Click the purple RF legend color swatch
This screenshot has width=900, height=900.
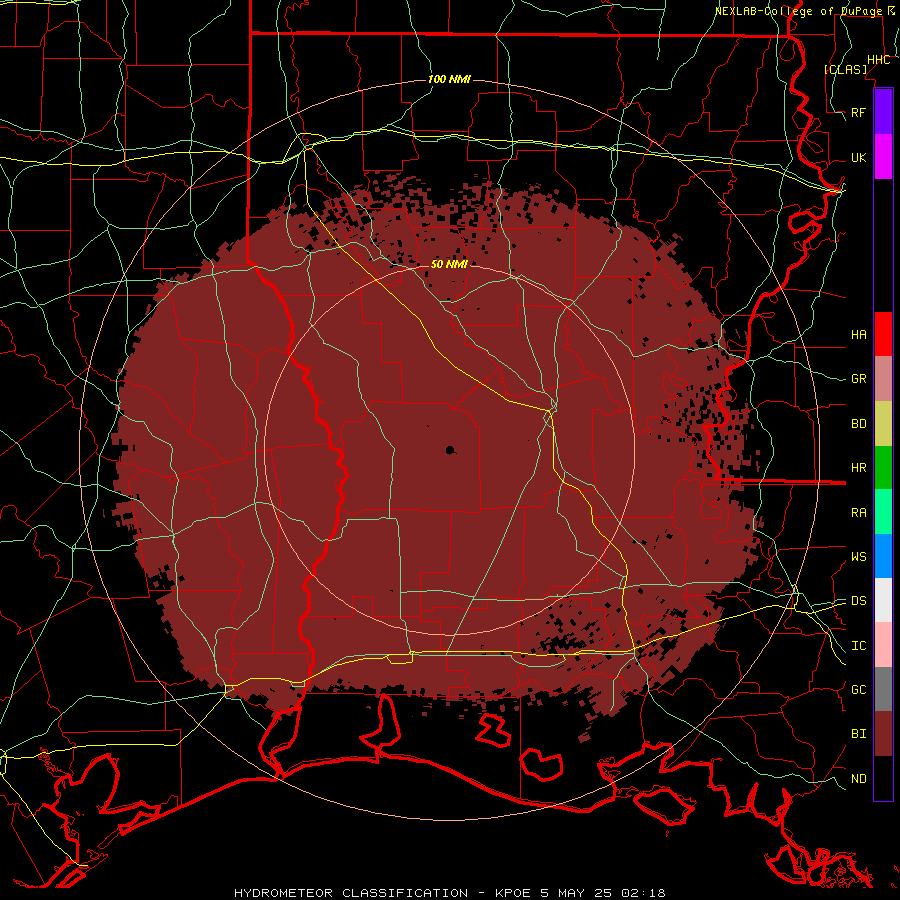click(x=883, y=112)
